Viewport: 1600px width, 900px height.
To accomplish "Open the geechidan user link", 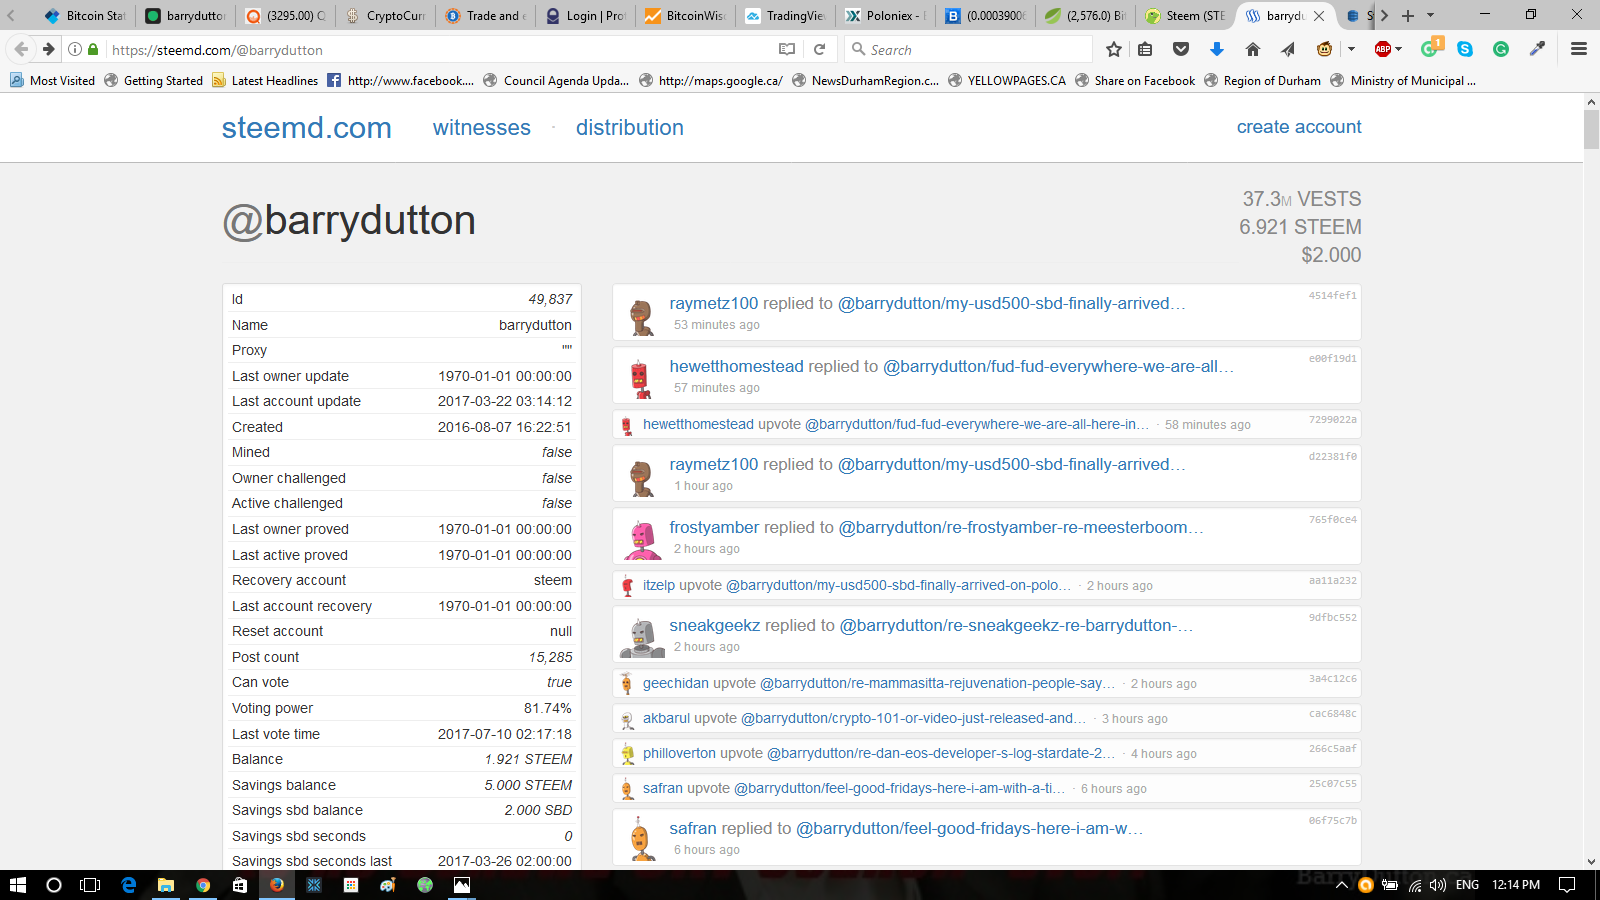I will point(676,684).
